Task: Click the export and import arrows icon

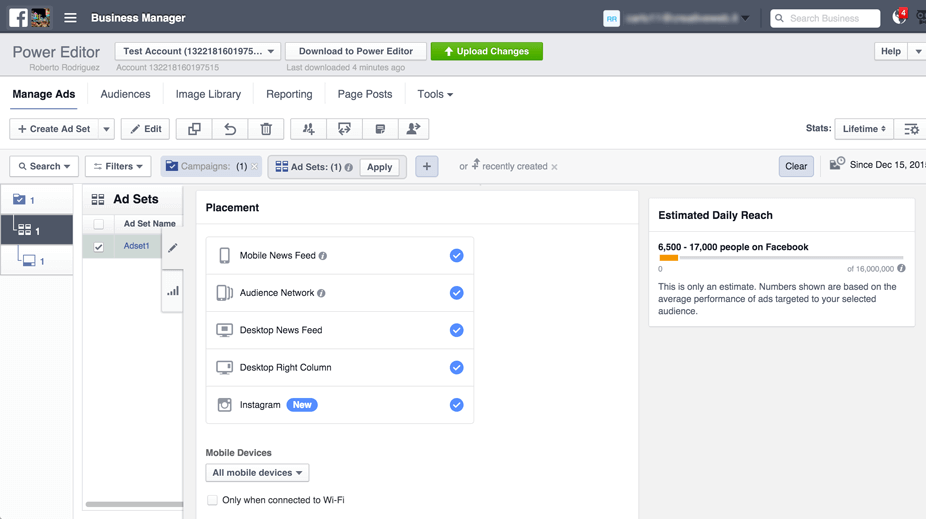Action: (344, 129)
